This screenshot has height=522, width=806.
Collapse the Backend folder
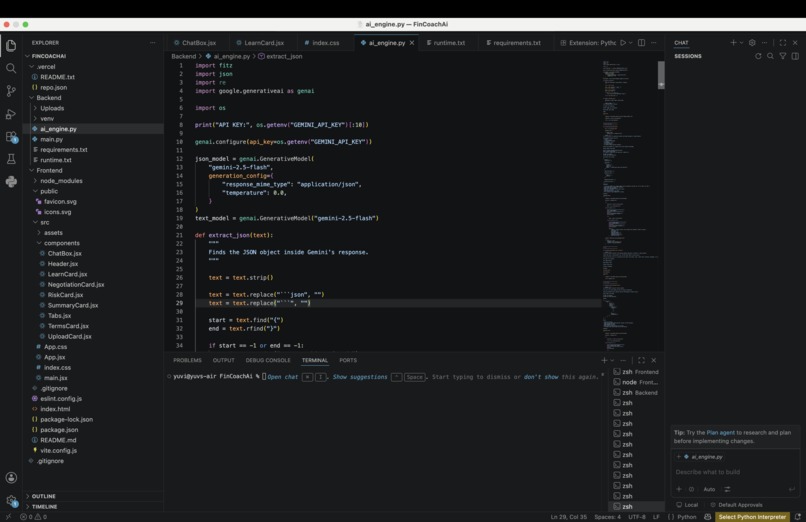coord(48,98)
